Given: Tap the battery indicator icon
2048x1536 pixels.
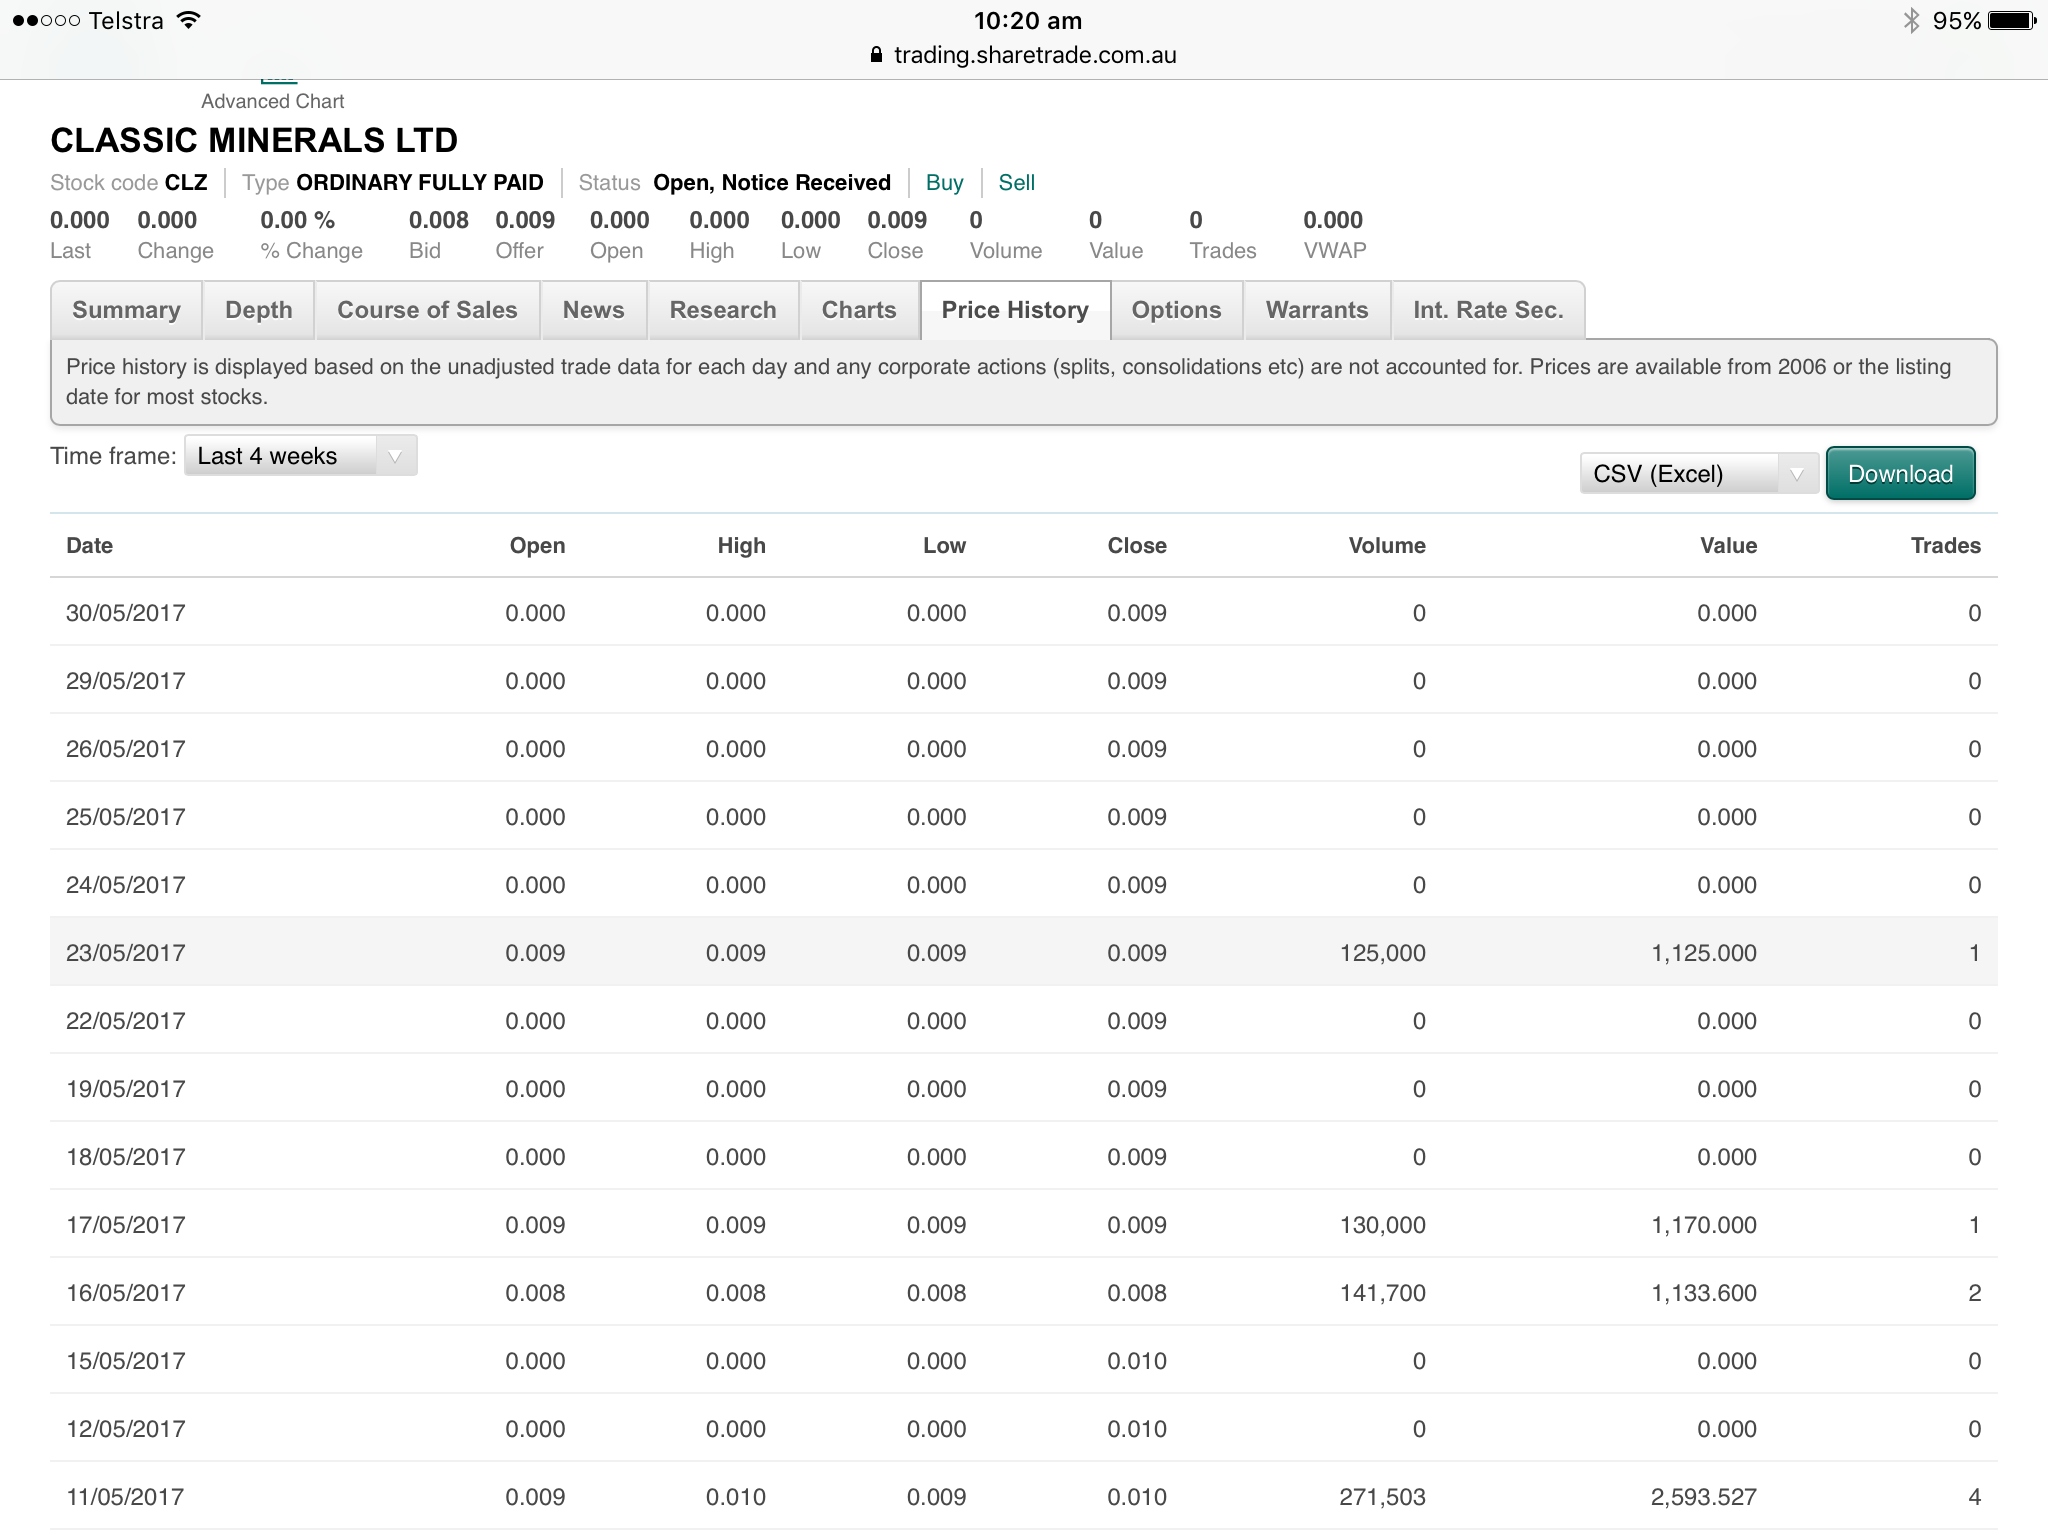Looking at the screenshot, I should [2012, 20].
